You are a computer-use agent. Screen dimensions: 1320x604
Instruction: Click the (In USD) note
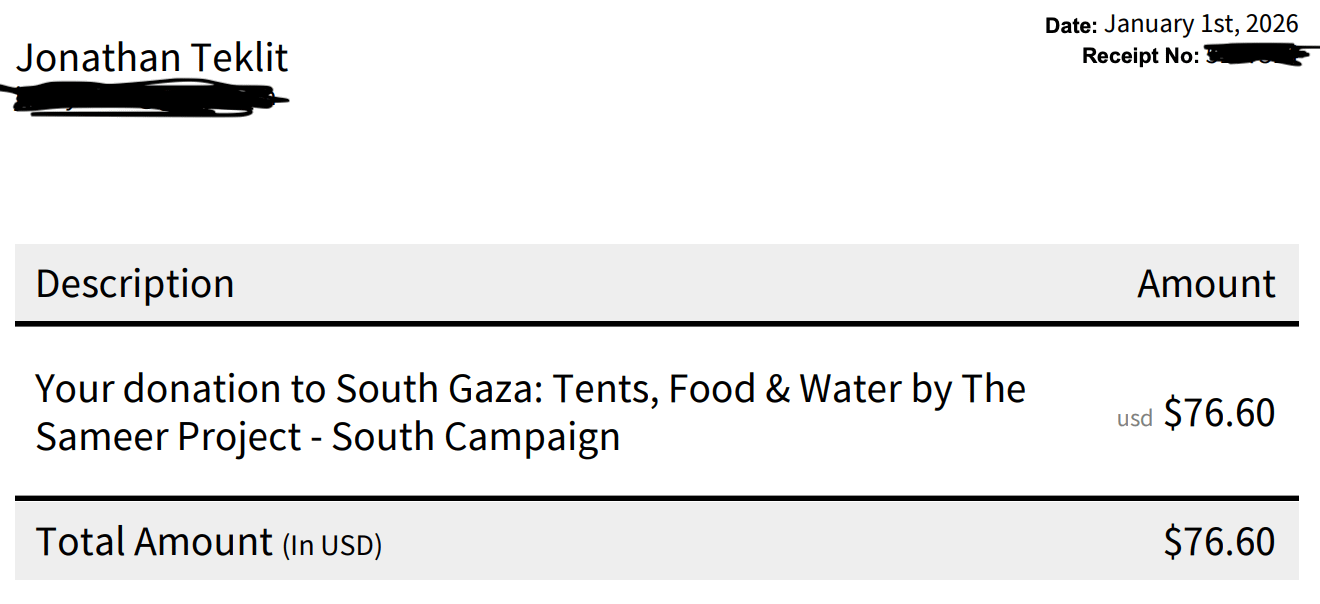[x=332, y=545]
